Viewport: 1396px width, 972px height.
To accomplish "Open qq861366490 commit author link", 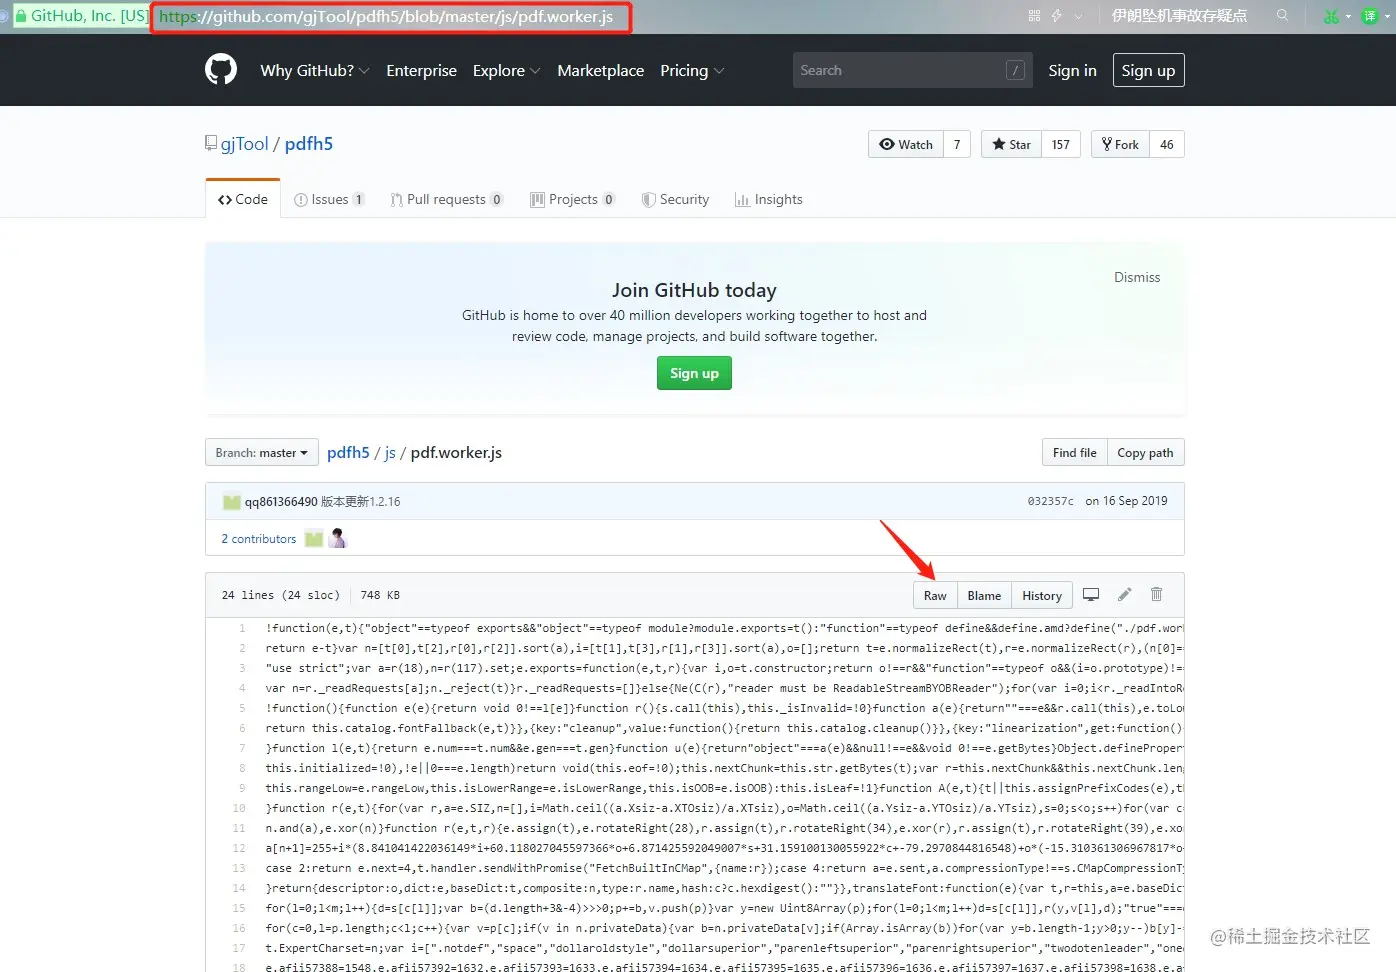I will pos(281,502).
